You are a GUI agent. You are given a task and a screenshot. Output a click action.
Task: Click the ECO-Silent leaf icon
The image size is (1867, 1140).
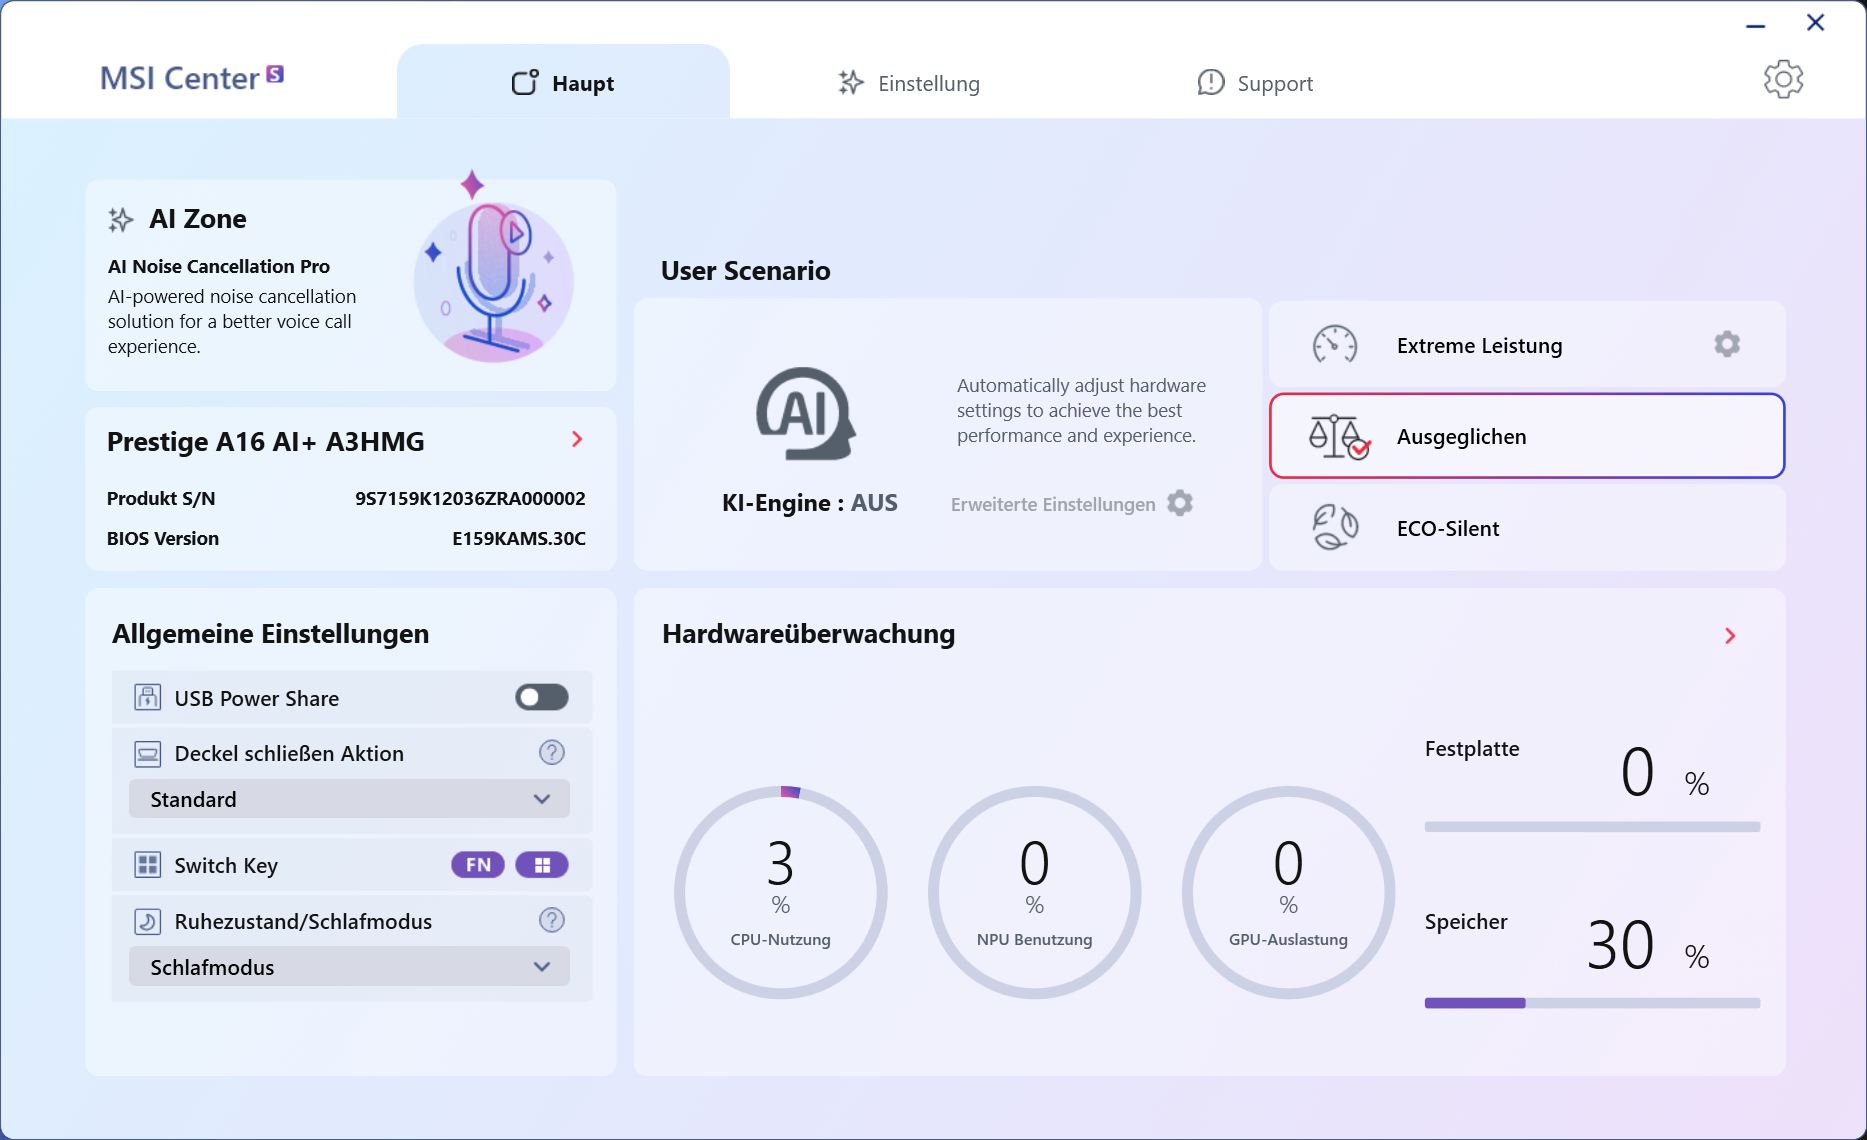(1335, 527)
